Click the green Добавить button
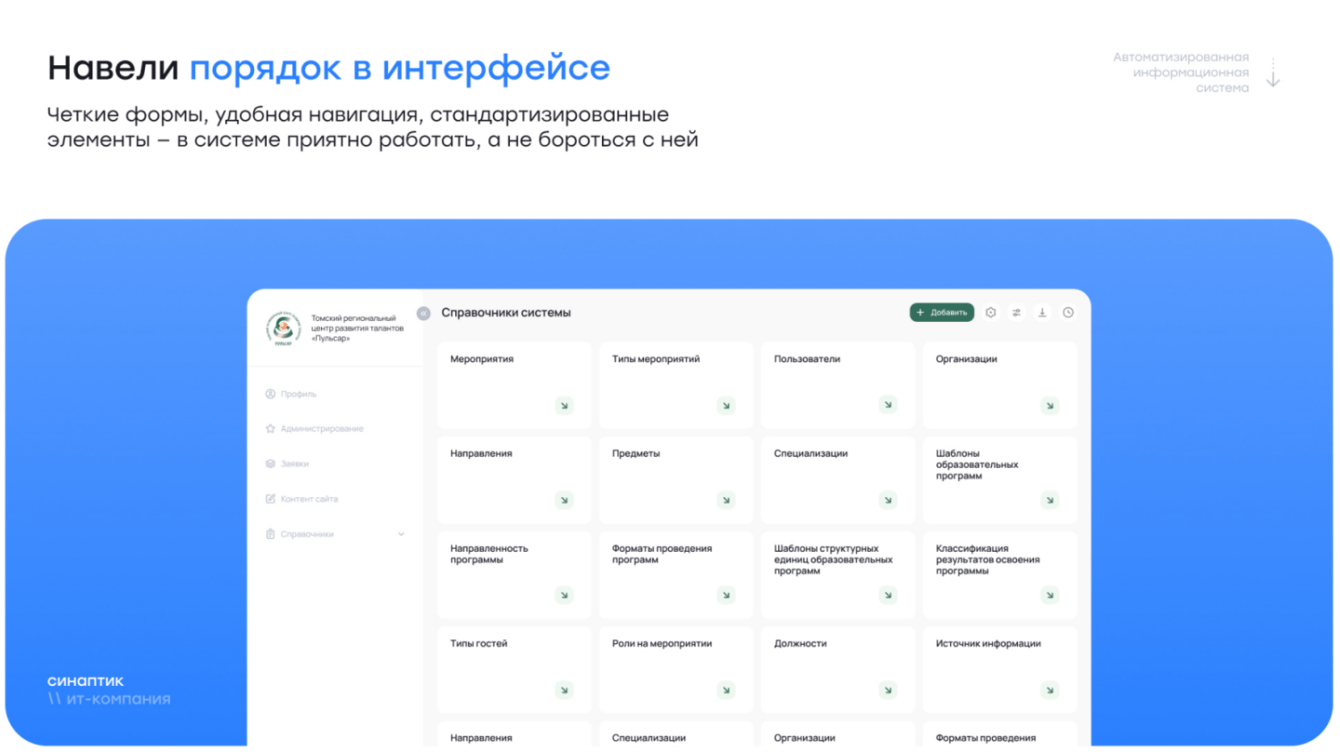This screenshot has width=1340, height=752. [941, 313]
